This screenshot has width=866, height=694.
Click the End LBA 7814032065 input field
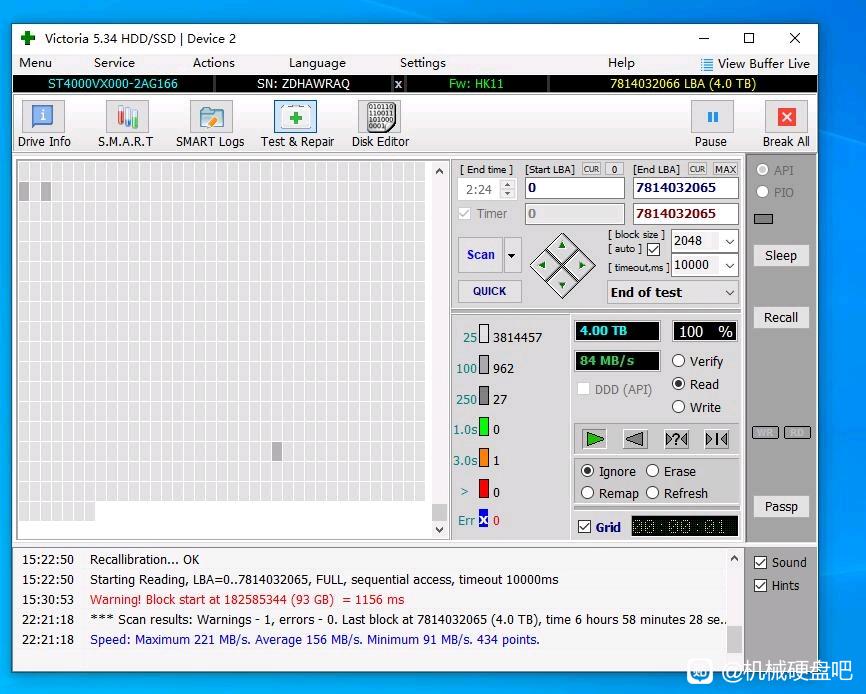coord(685,188)
